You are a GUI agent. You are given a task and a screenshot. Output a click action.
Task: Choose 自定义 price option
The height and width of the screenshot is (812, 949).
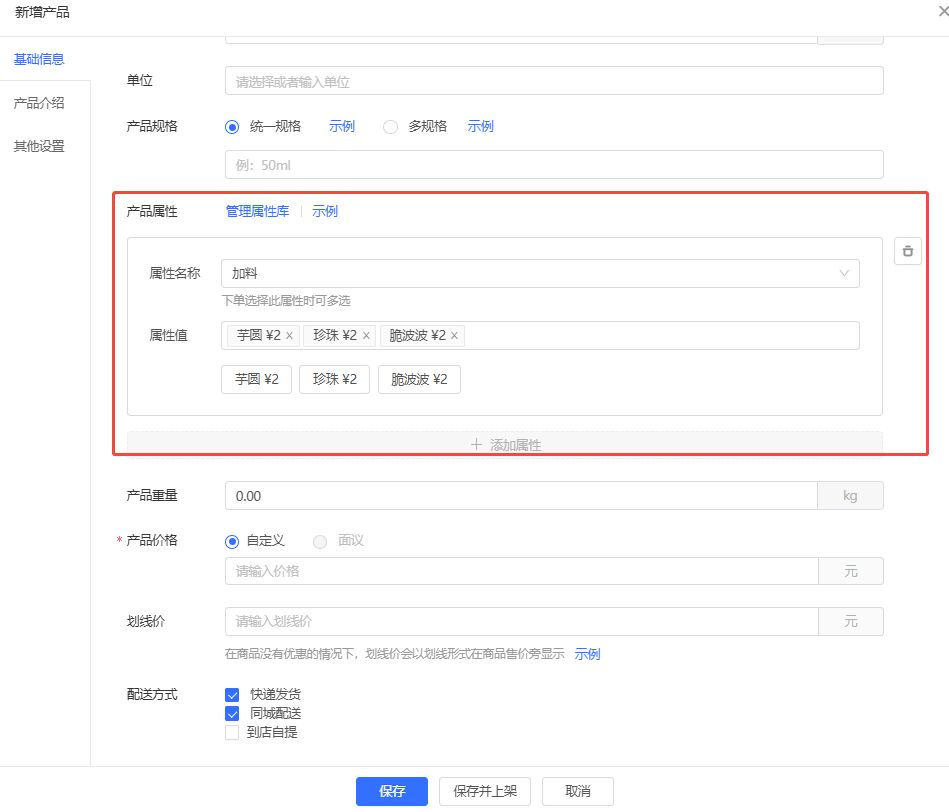233,541
